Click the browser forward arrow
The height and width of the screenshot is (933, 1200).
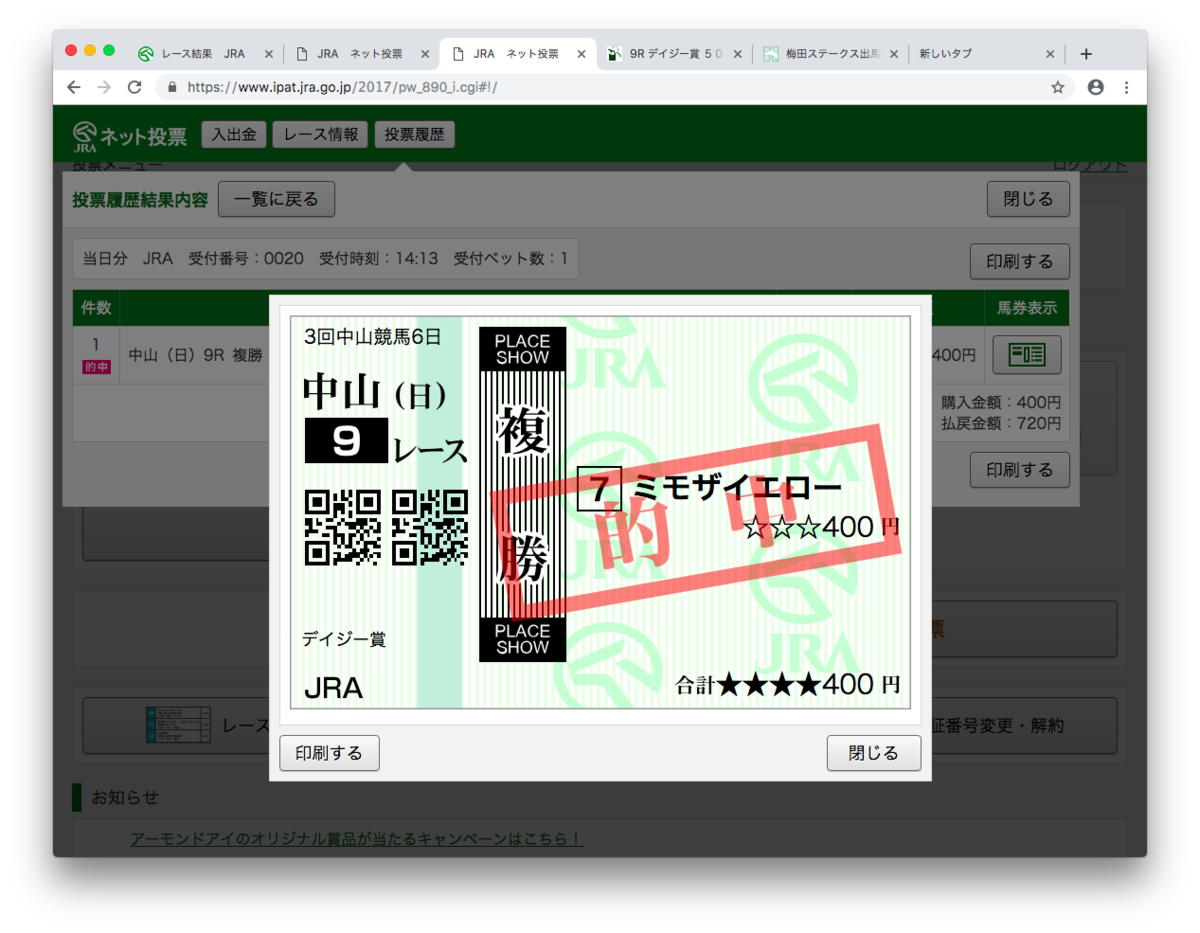104,87
